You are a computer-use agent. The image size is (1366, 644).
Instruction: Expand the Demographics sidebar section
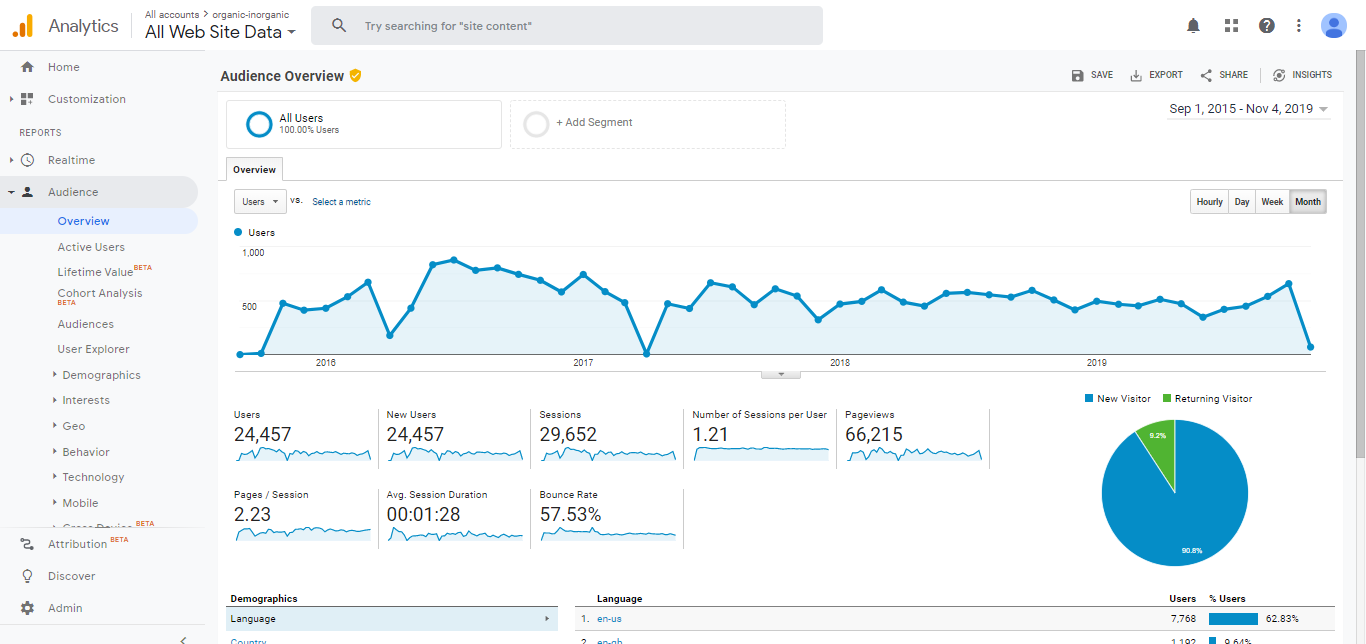pyautogui.click(x=101, y=375)
